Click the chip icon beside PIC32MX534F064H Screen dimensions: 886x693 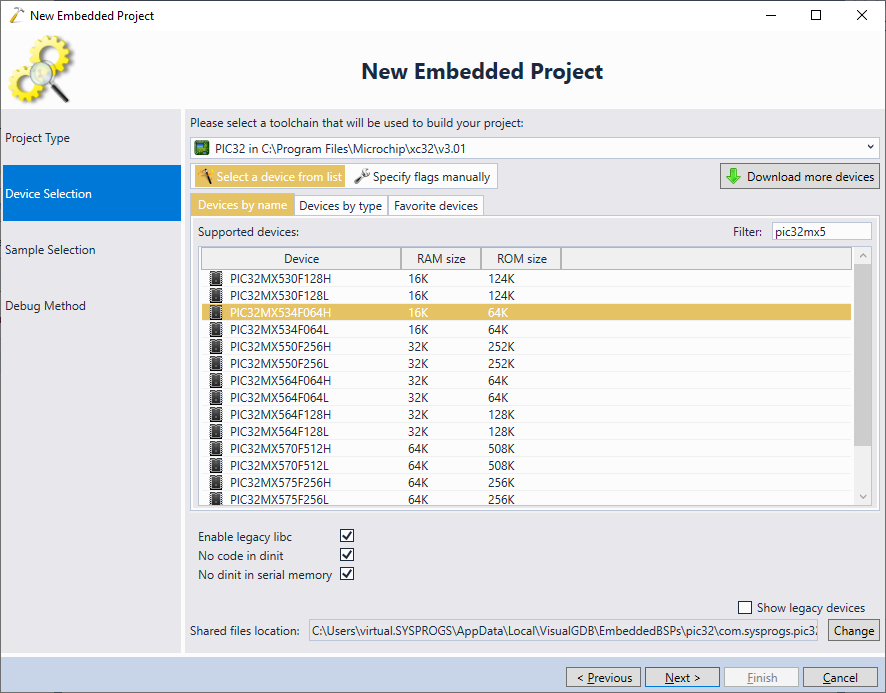click(x=216, y=313)
